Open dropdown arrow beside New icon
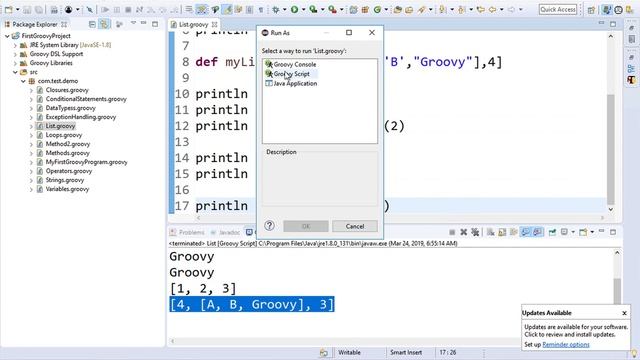 pos(18,9)
